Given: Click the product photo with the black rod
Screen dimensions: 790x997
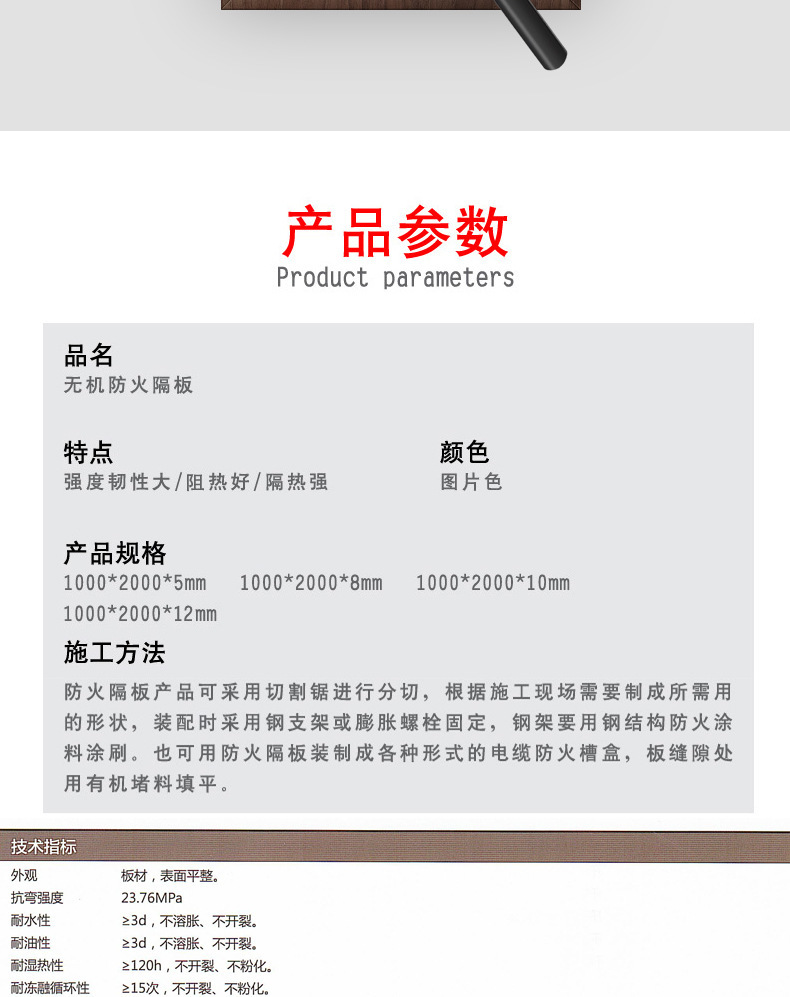Looking at the screenshot, I should click(395, 65).
